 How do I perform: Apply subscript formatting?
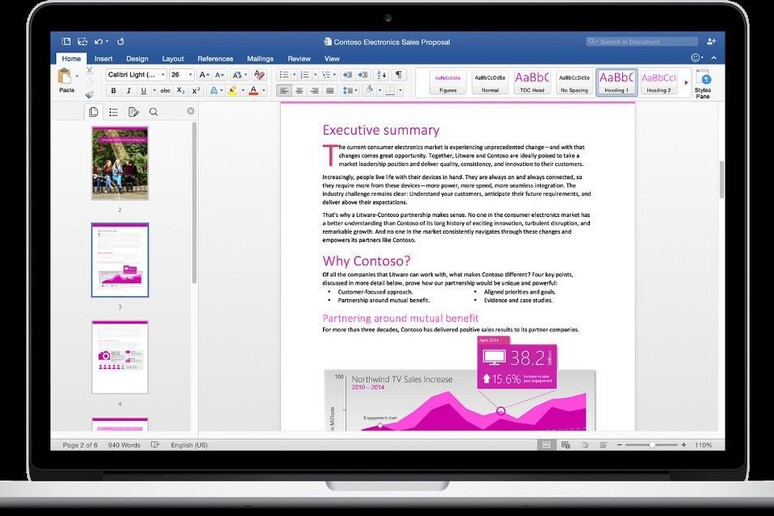tap(181, 91)
